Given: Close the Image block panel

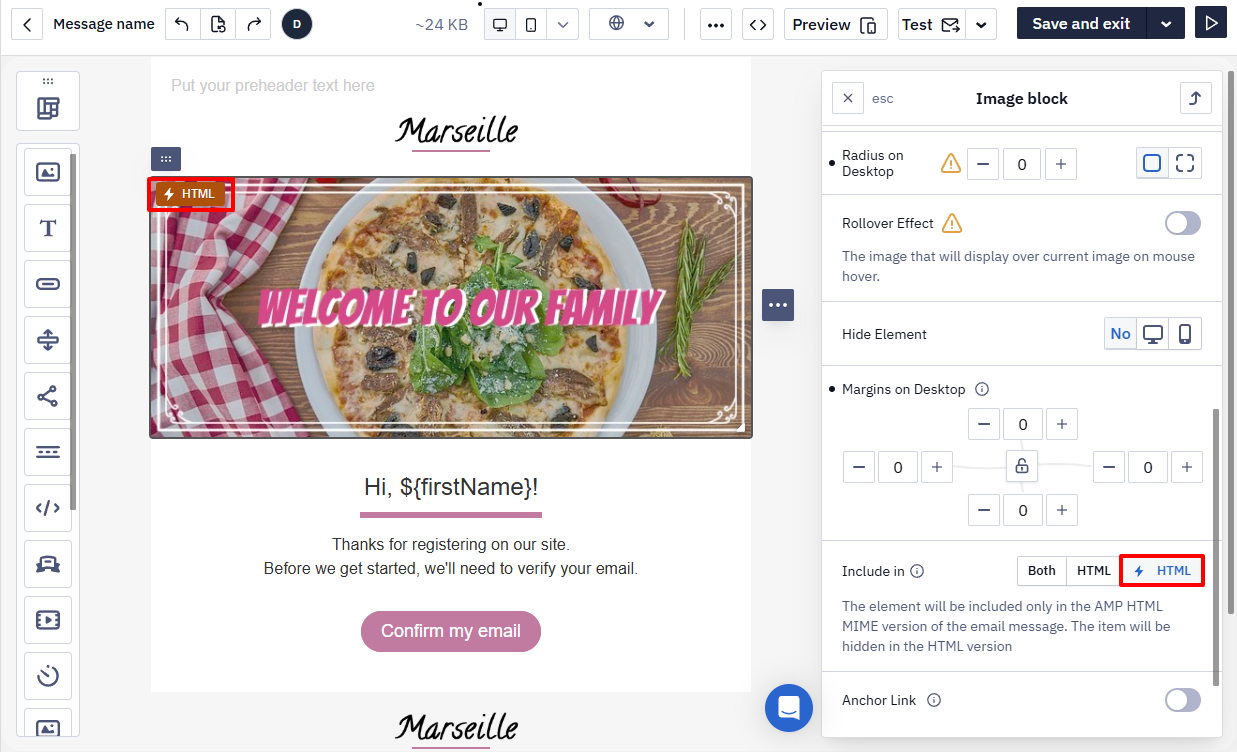Looking at the screenshot, I should click(848, 98).
